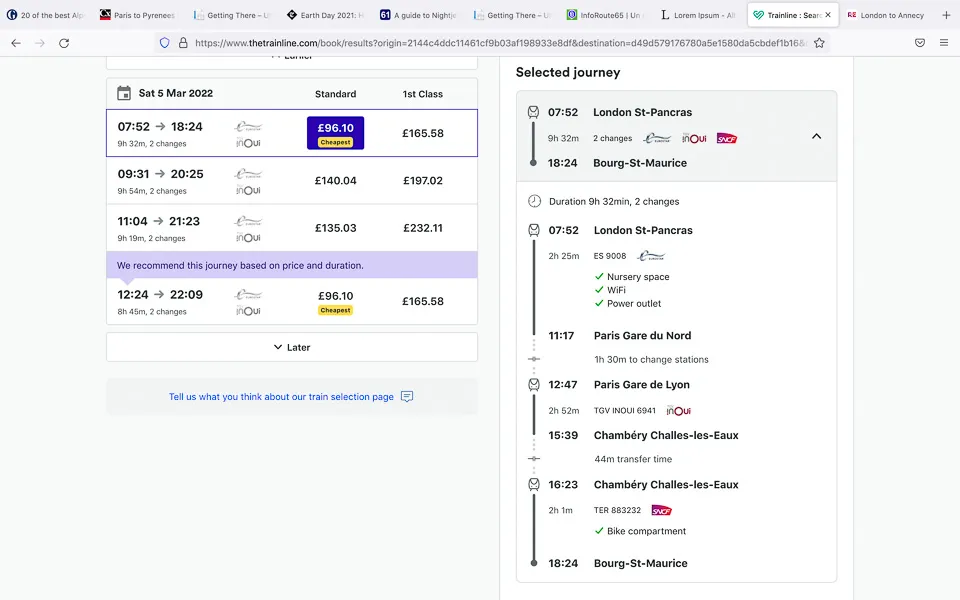
Task: Bookmark this page with star icon
Action: click(x=819, y=43)
